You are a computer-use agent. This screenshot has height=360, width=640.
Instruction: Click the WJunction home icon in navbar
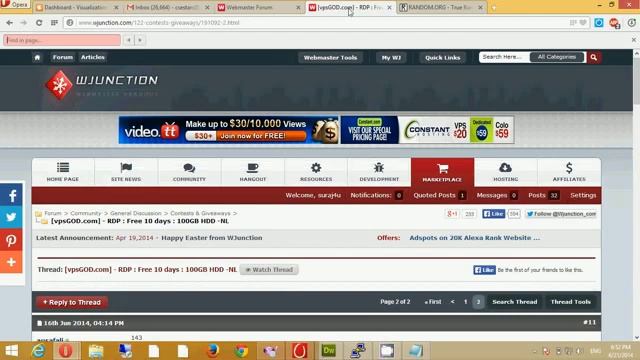[37, 58]
